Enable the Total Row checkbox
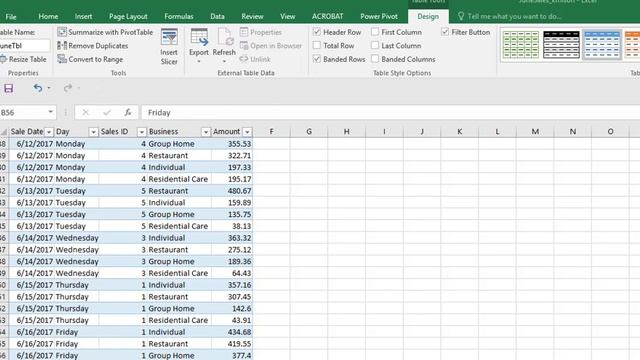Image resolution: width=640 pixels, height=360 pixels. tap(317, 45)
